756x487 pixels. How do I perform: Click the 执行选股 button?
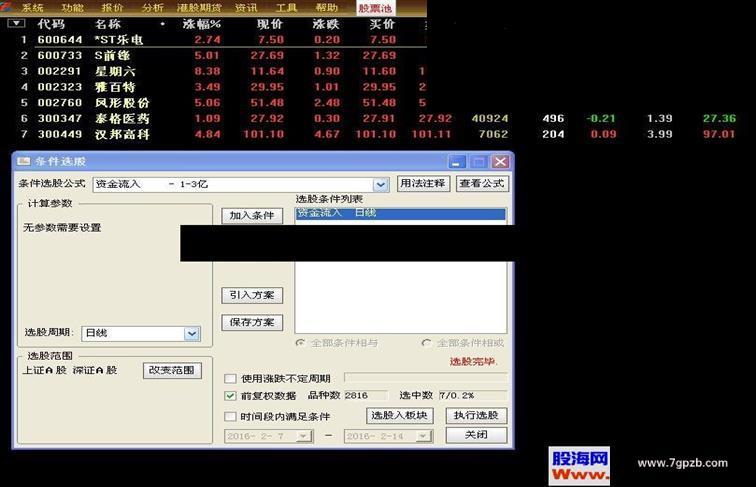476,416
